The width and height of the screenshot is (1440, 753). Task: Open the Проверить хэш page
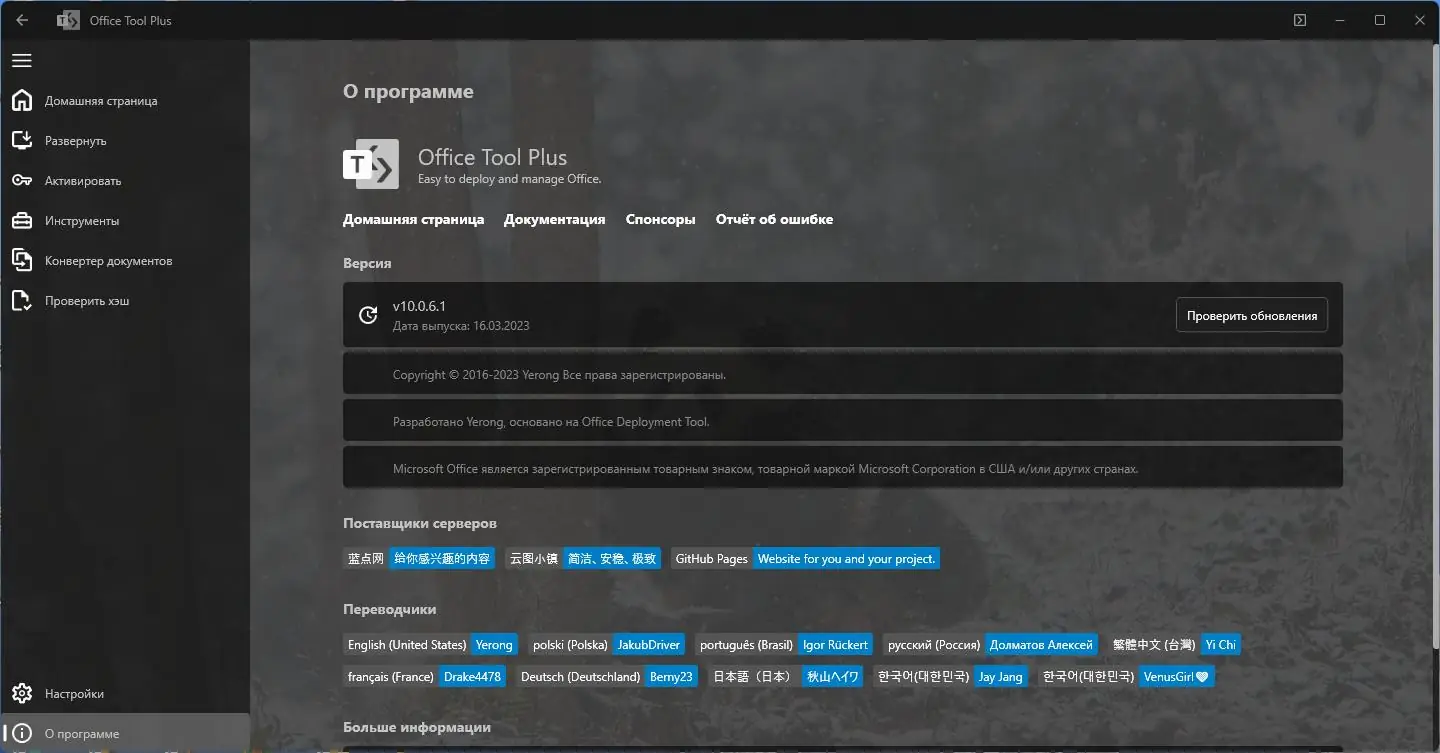tap(125, 301)
